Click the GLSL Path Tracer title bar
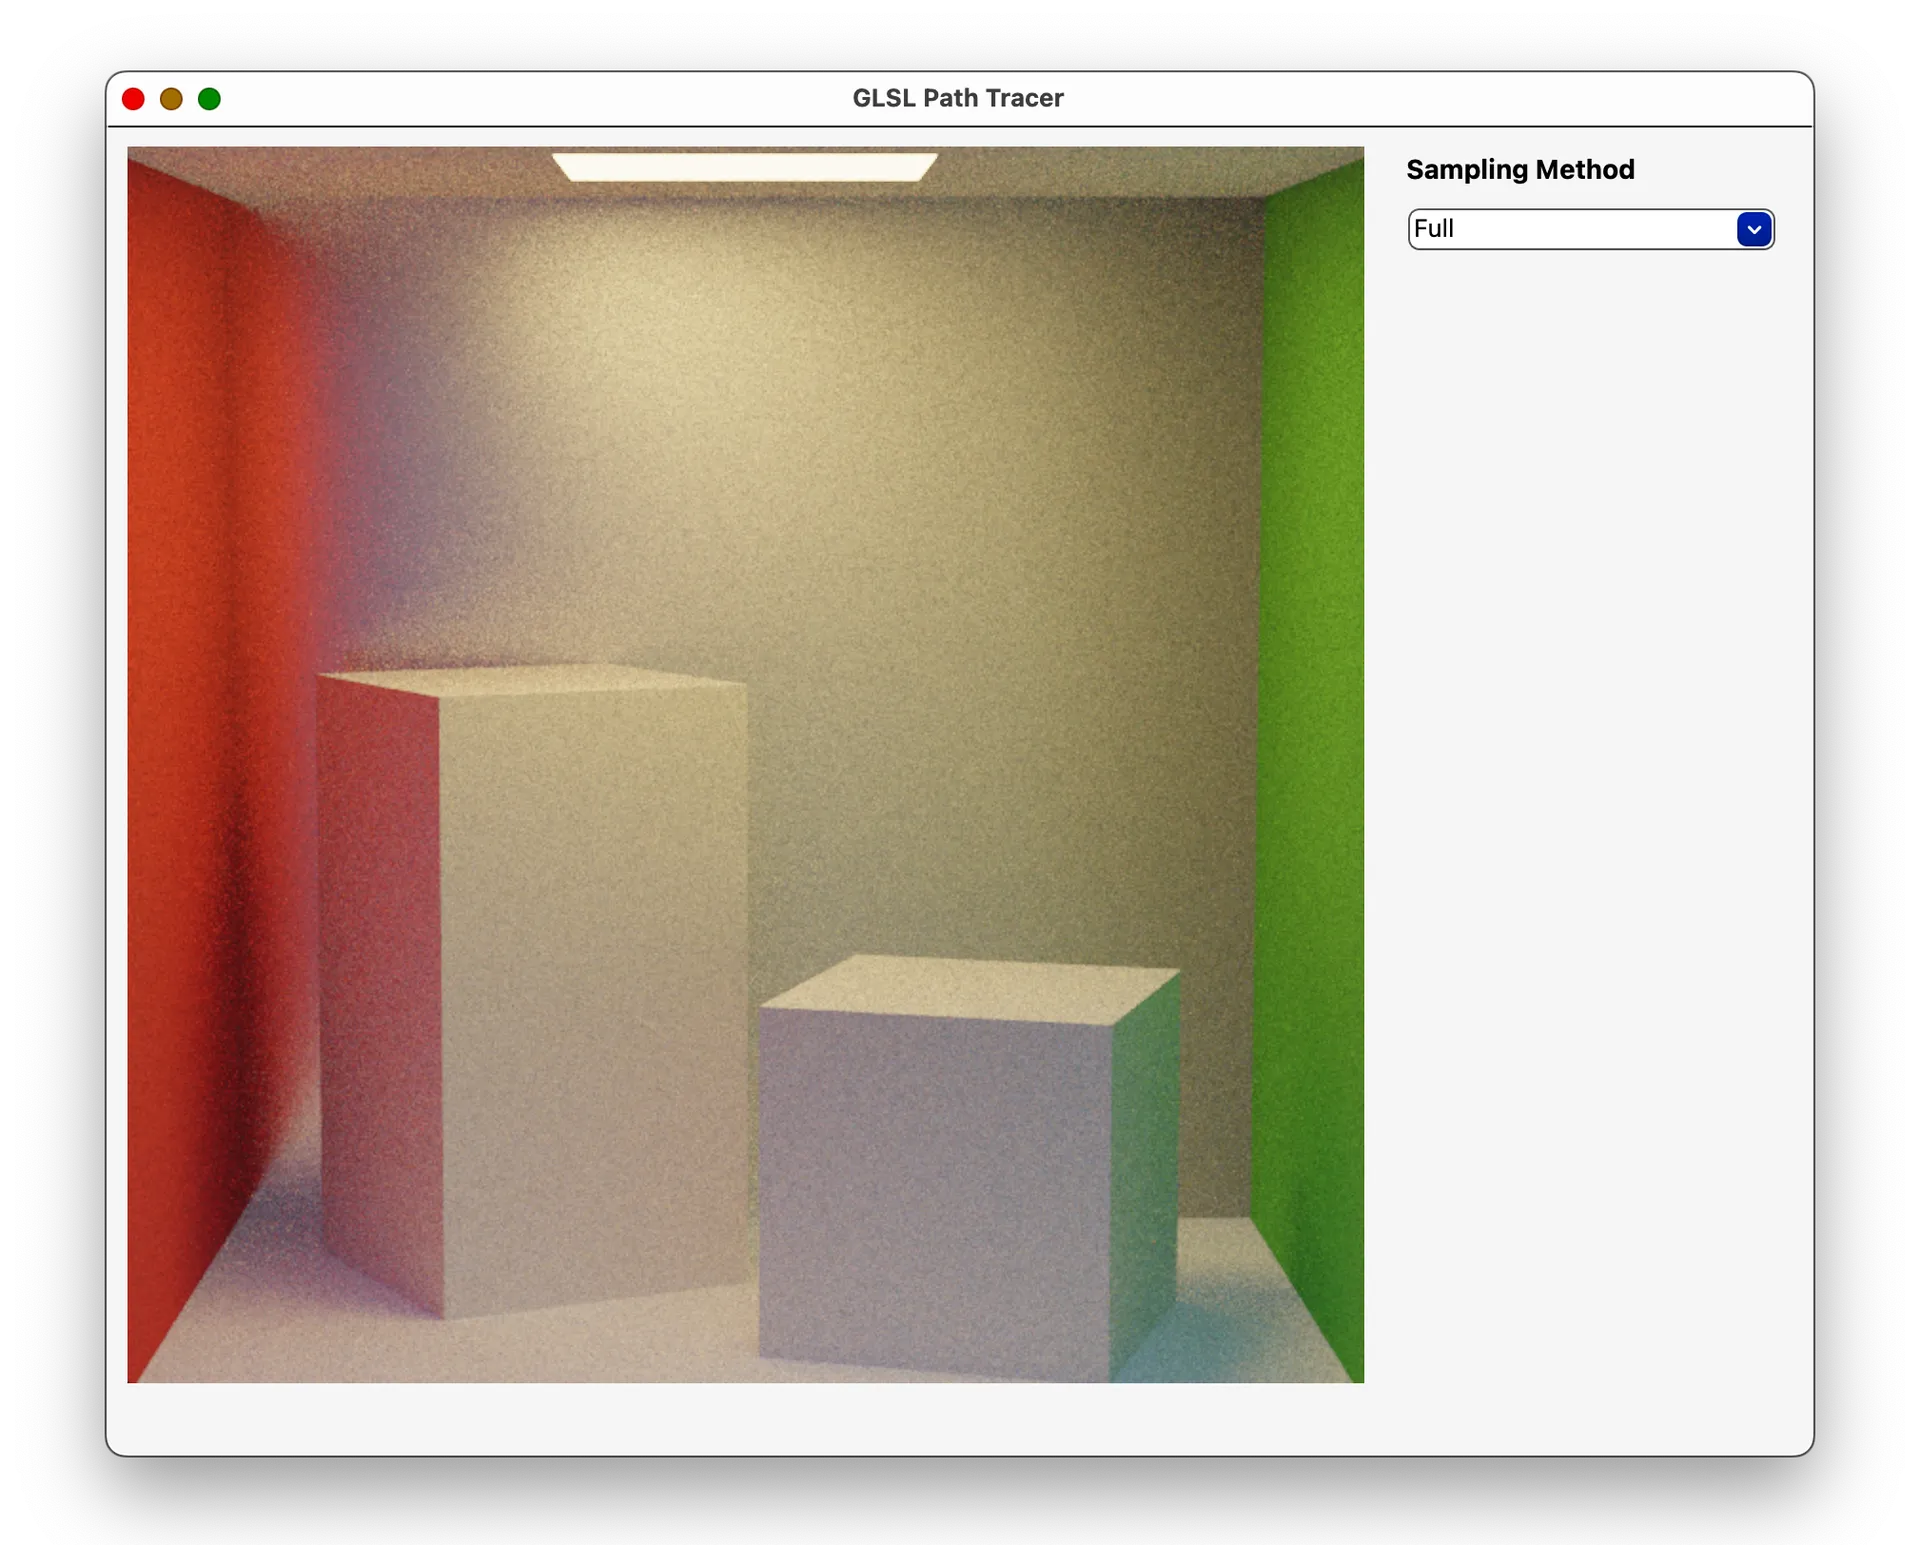This screenshot has width=1920, height=1545. 957,98
